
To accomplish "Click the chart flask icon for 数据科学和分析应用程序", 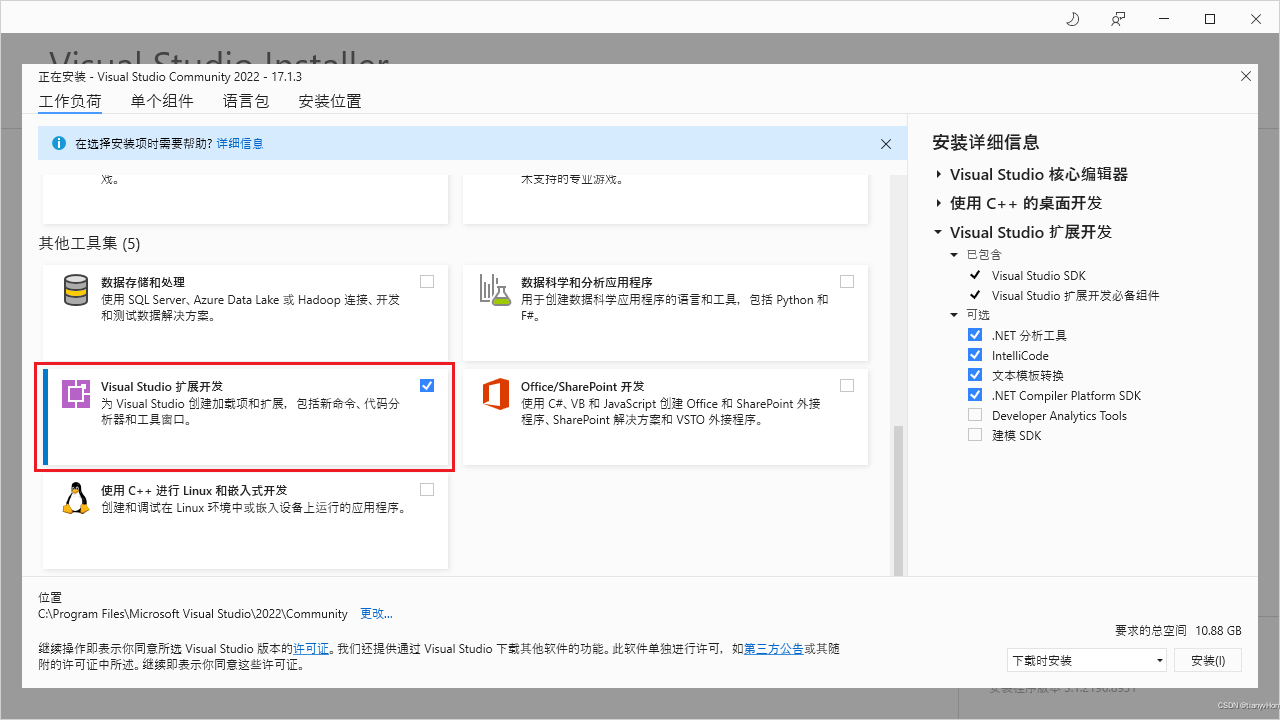I will click(x=495, y=290).
